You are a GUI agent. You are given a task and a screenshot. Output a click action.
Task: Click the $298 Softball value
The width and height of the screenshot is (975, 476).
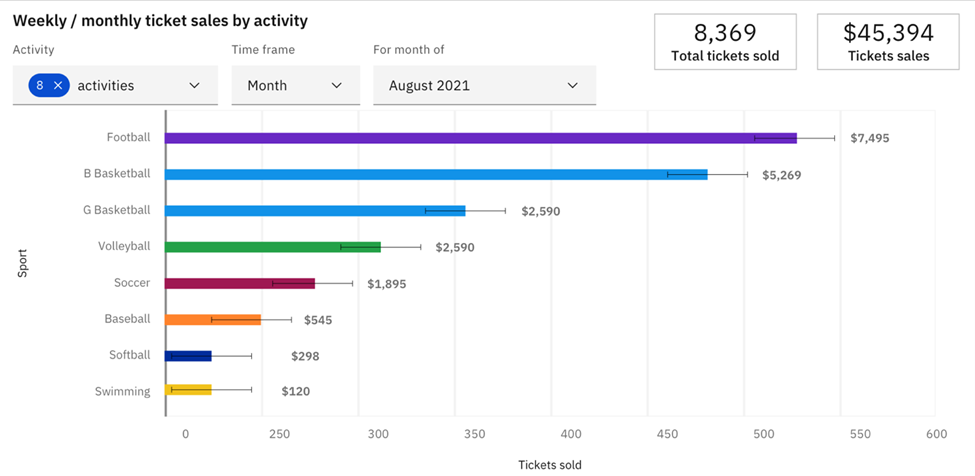pyautogui.click(x=305, y=356)
